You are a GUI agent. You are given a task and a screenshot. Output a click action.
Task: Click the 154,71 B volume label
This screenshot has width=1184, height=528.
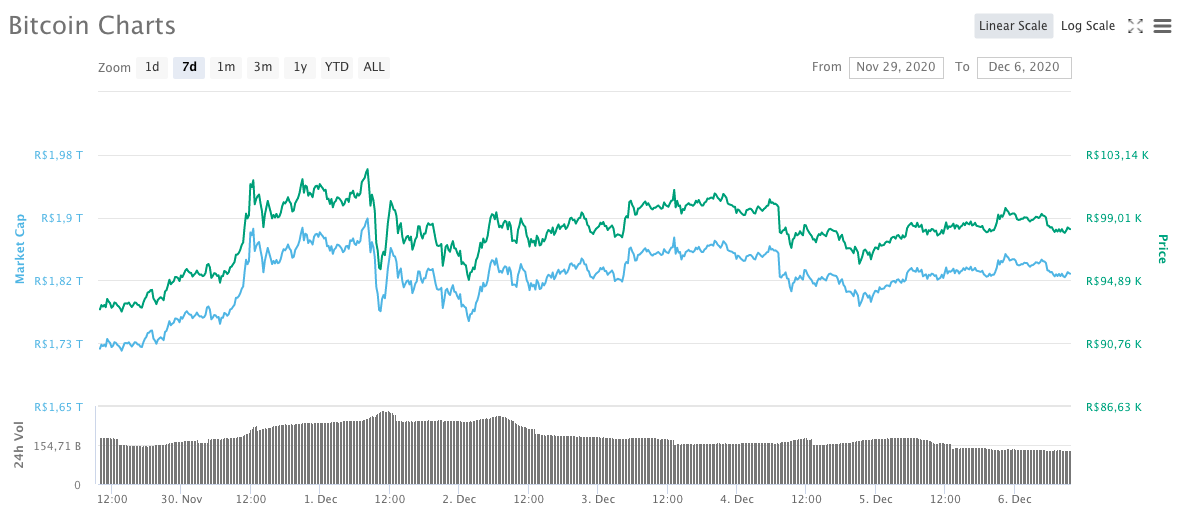pos(57,446)
